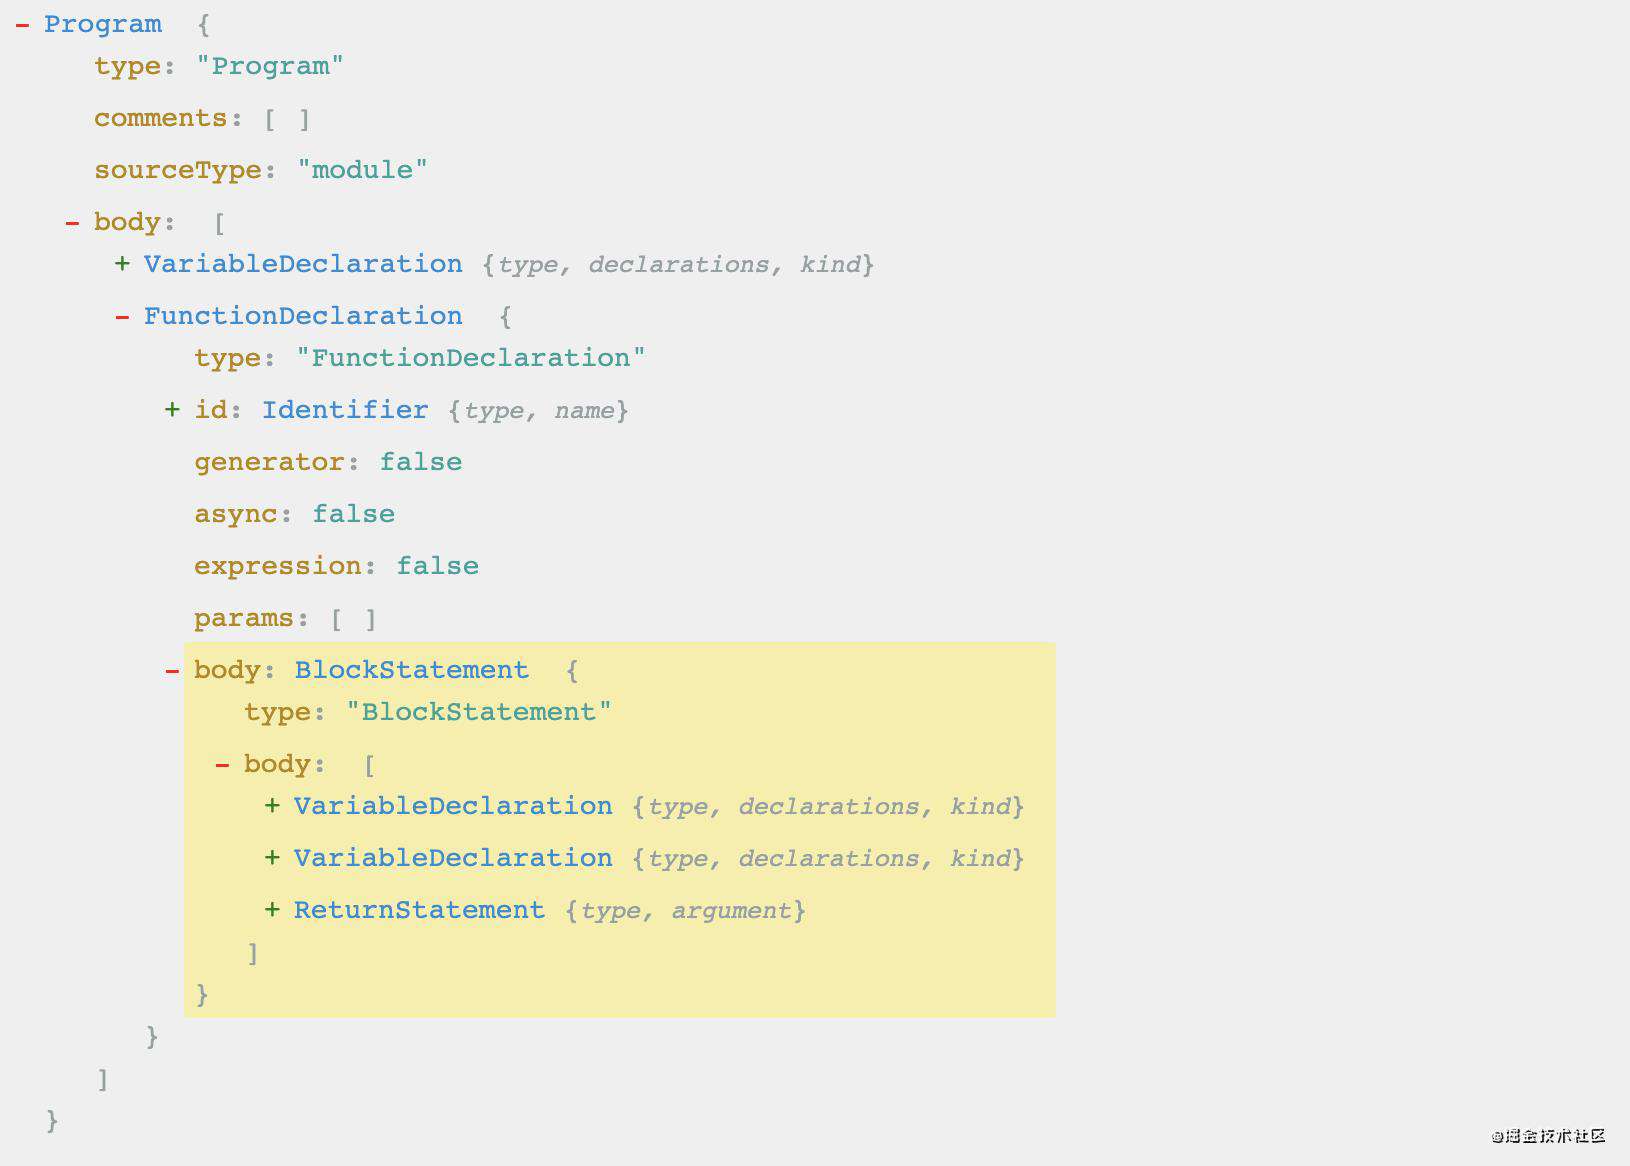The width and height of the screenshot is (1630, 1166).
Task: Expand the first VariableDeclaration inside BlockStatement
Action: (272, 806)
